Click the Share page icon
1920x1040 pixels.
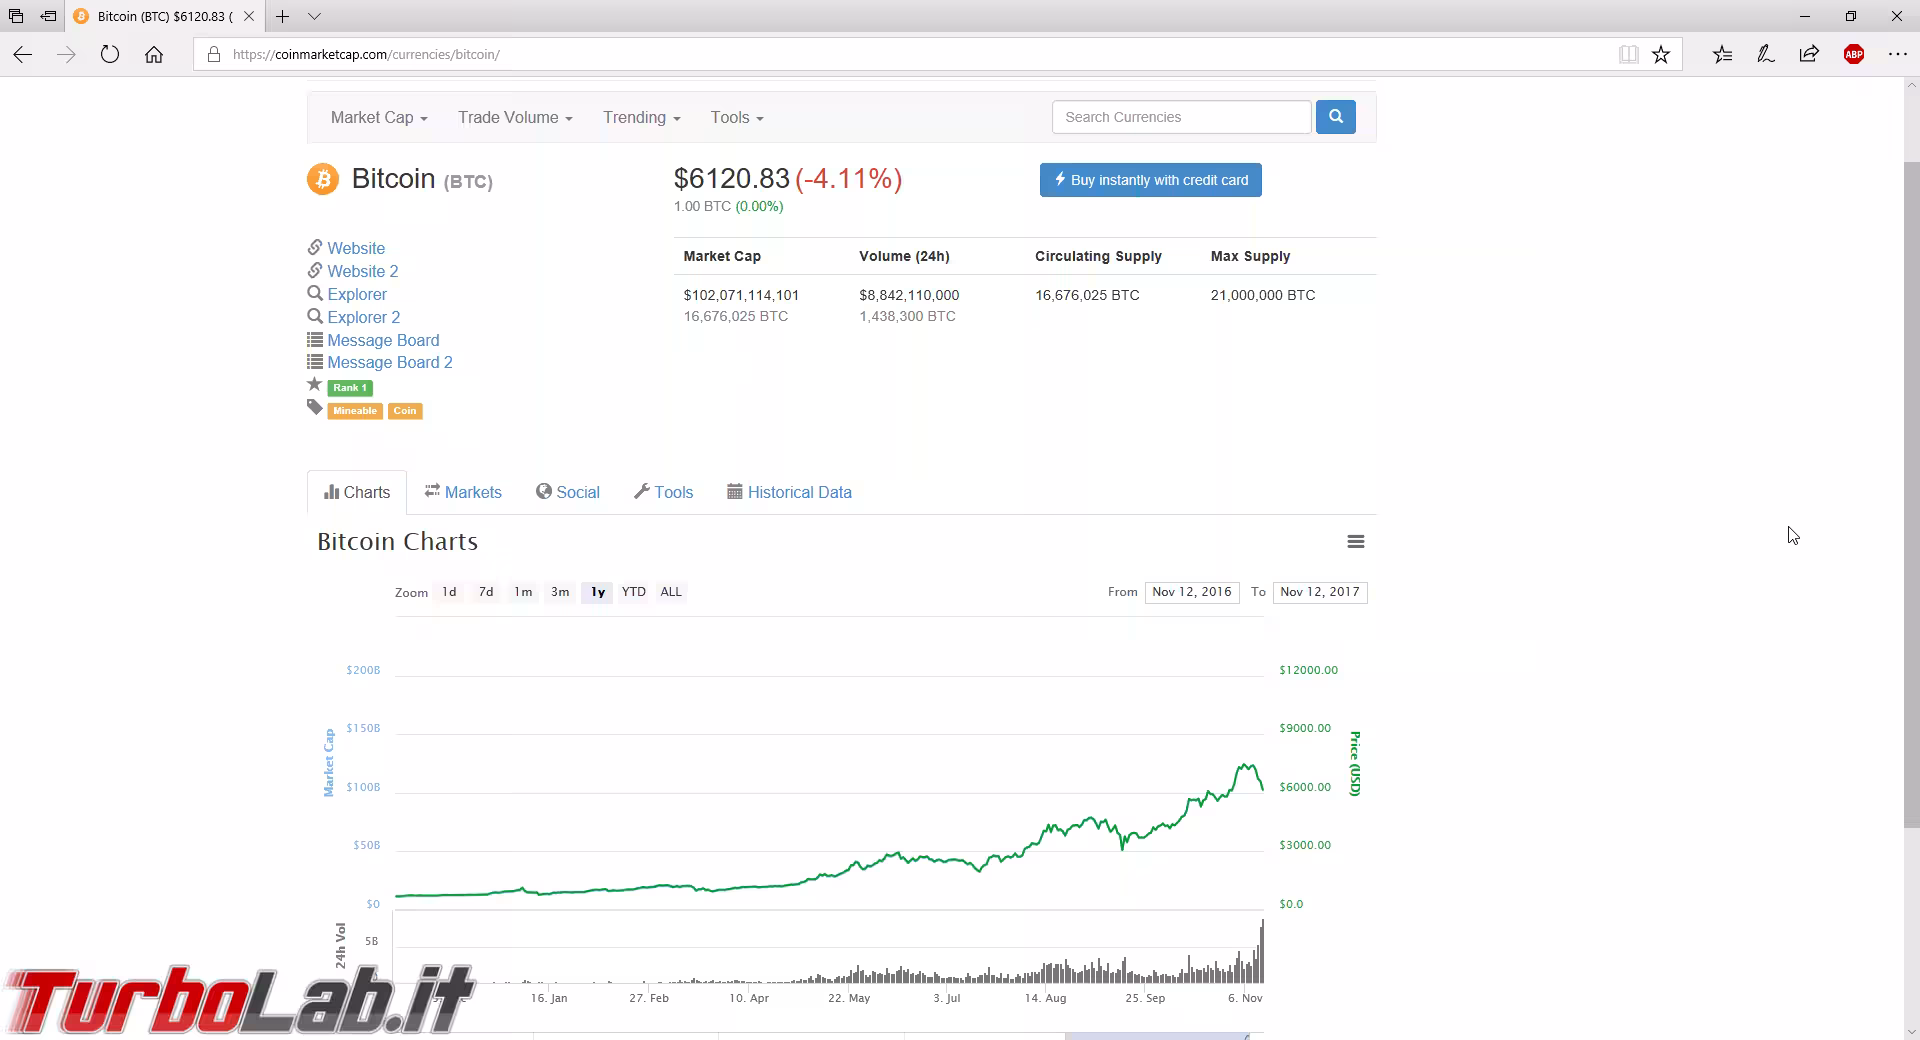(1809, 55)
